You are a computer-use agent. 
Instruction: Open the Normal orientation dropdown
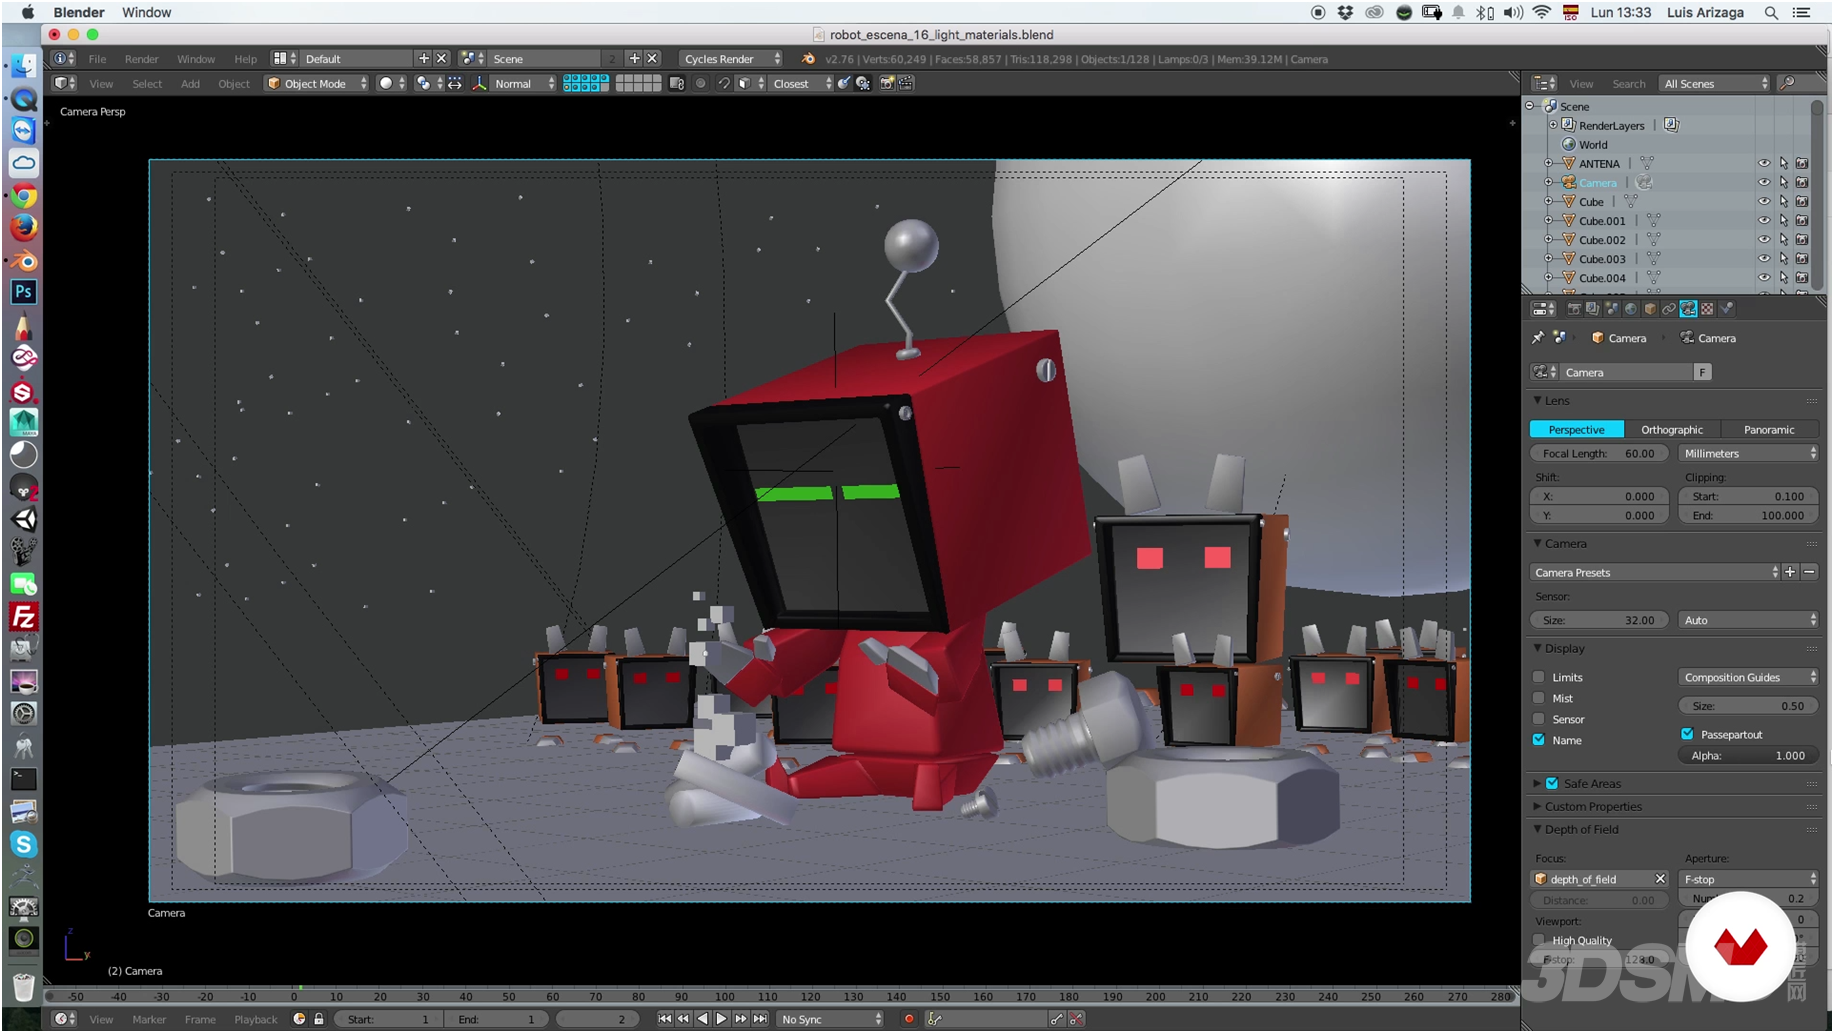524,83
